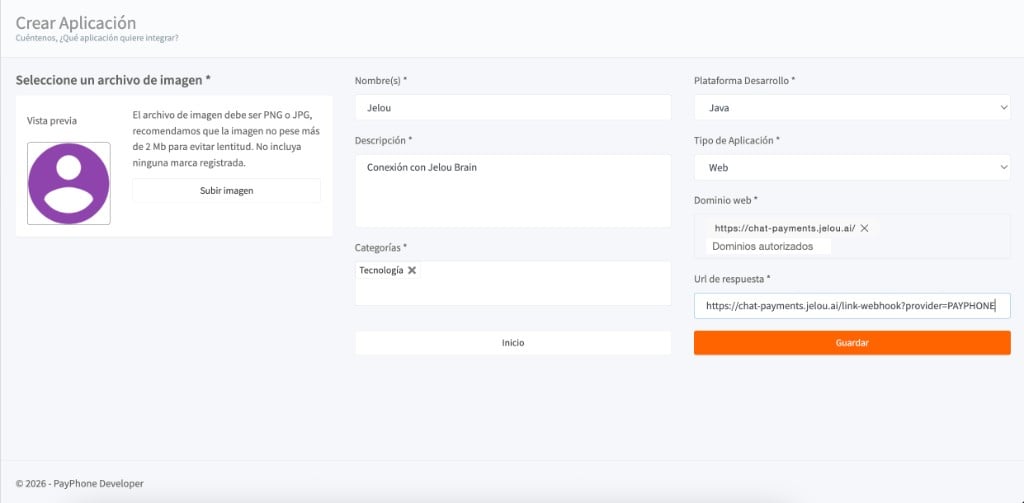Click the Url de respuesta field
Viewport: 1024px width, 503px height.
[852, 306]
